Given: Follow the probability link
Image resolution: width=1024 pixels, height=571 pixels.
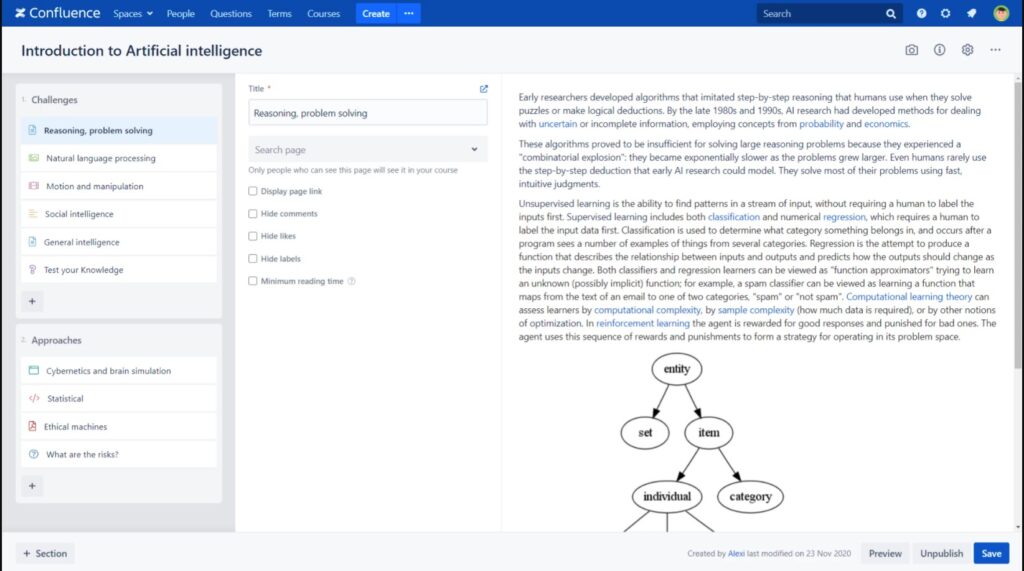Looking at the screenshot, I should click(822, 123).
